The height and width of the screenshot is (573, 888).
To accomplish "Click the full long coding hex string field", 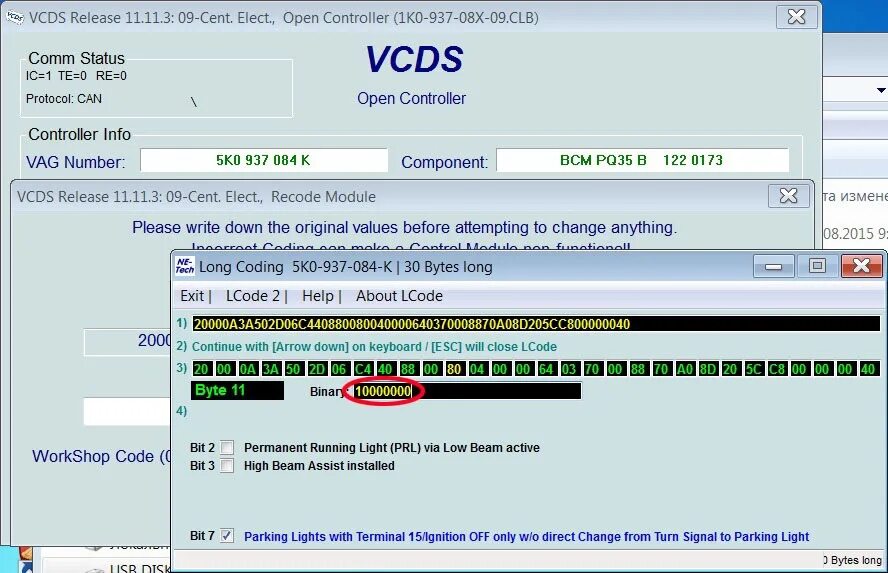I will coord(536,324).
